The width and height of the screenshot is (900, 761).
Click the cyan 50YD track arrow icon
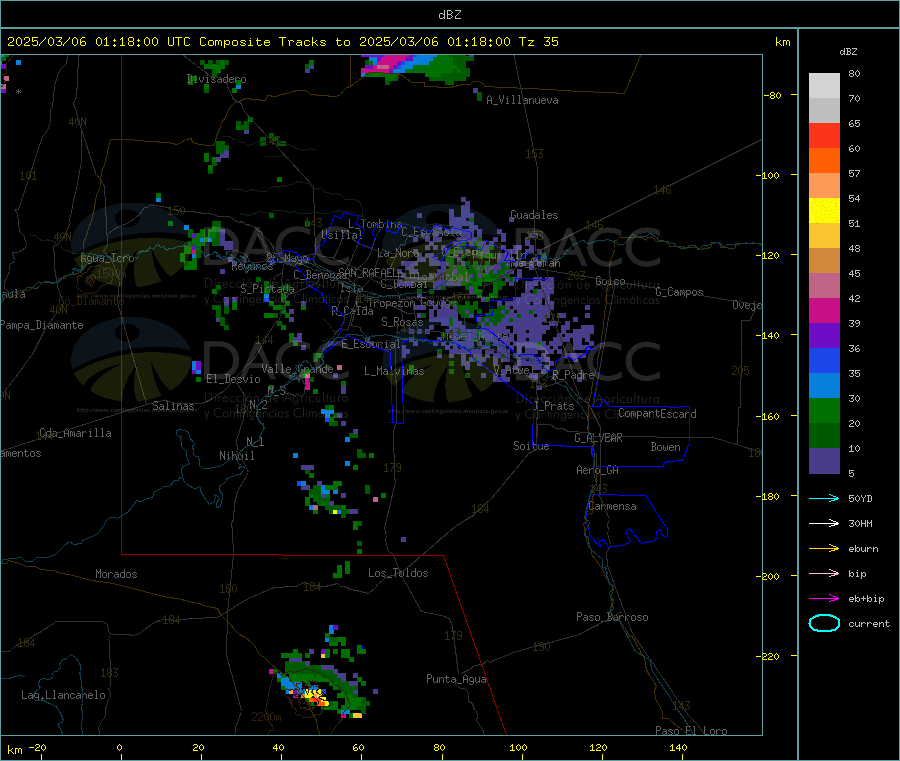coord(824,498)
